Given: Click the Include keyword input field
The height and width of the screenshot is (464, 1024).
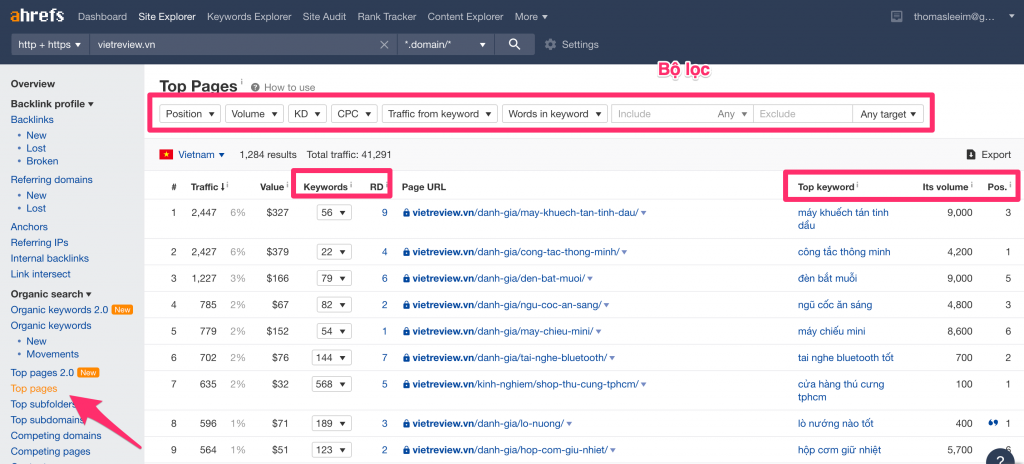Looking at the screenshot, I should point(663,114).
